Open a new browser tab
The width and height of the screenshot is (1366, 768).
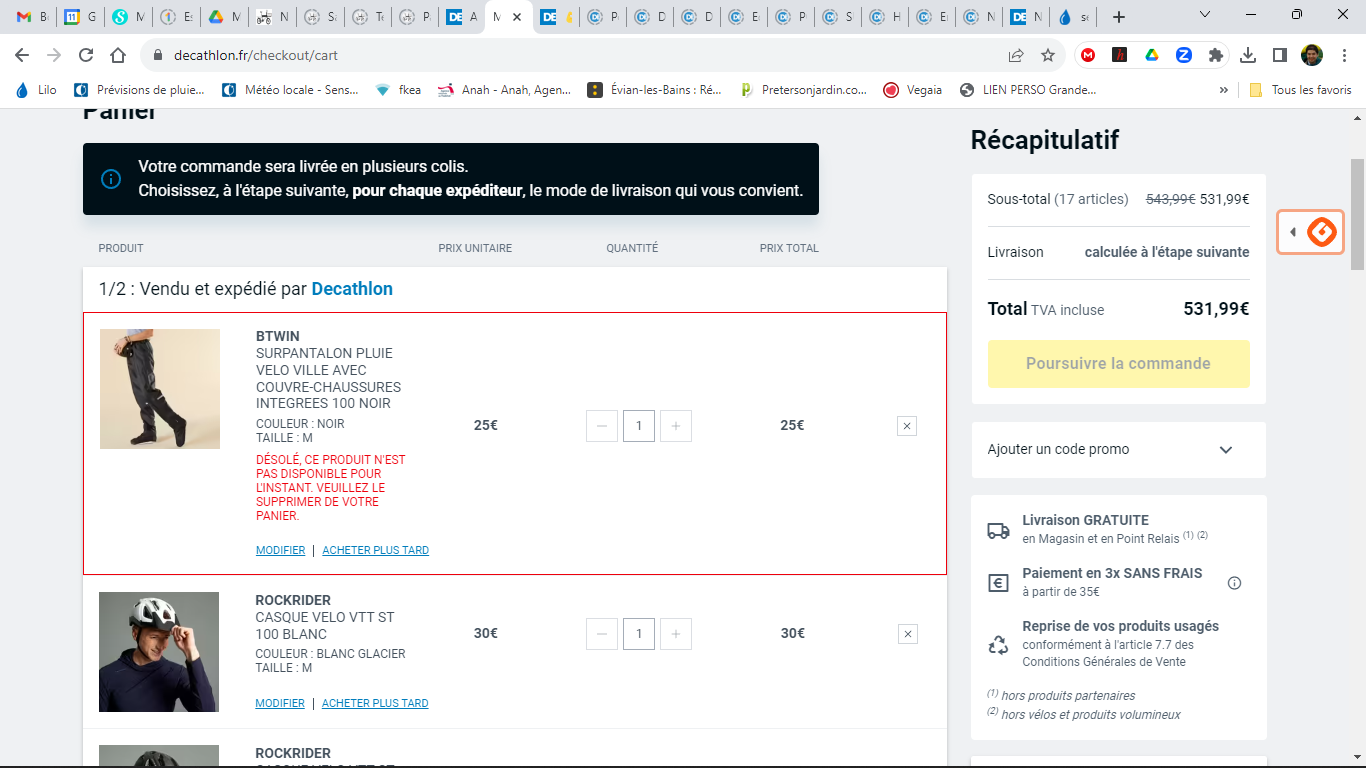tap(1118, 17)
